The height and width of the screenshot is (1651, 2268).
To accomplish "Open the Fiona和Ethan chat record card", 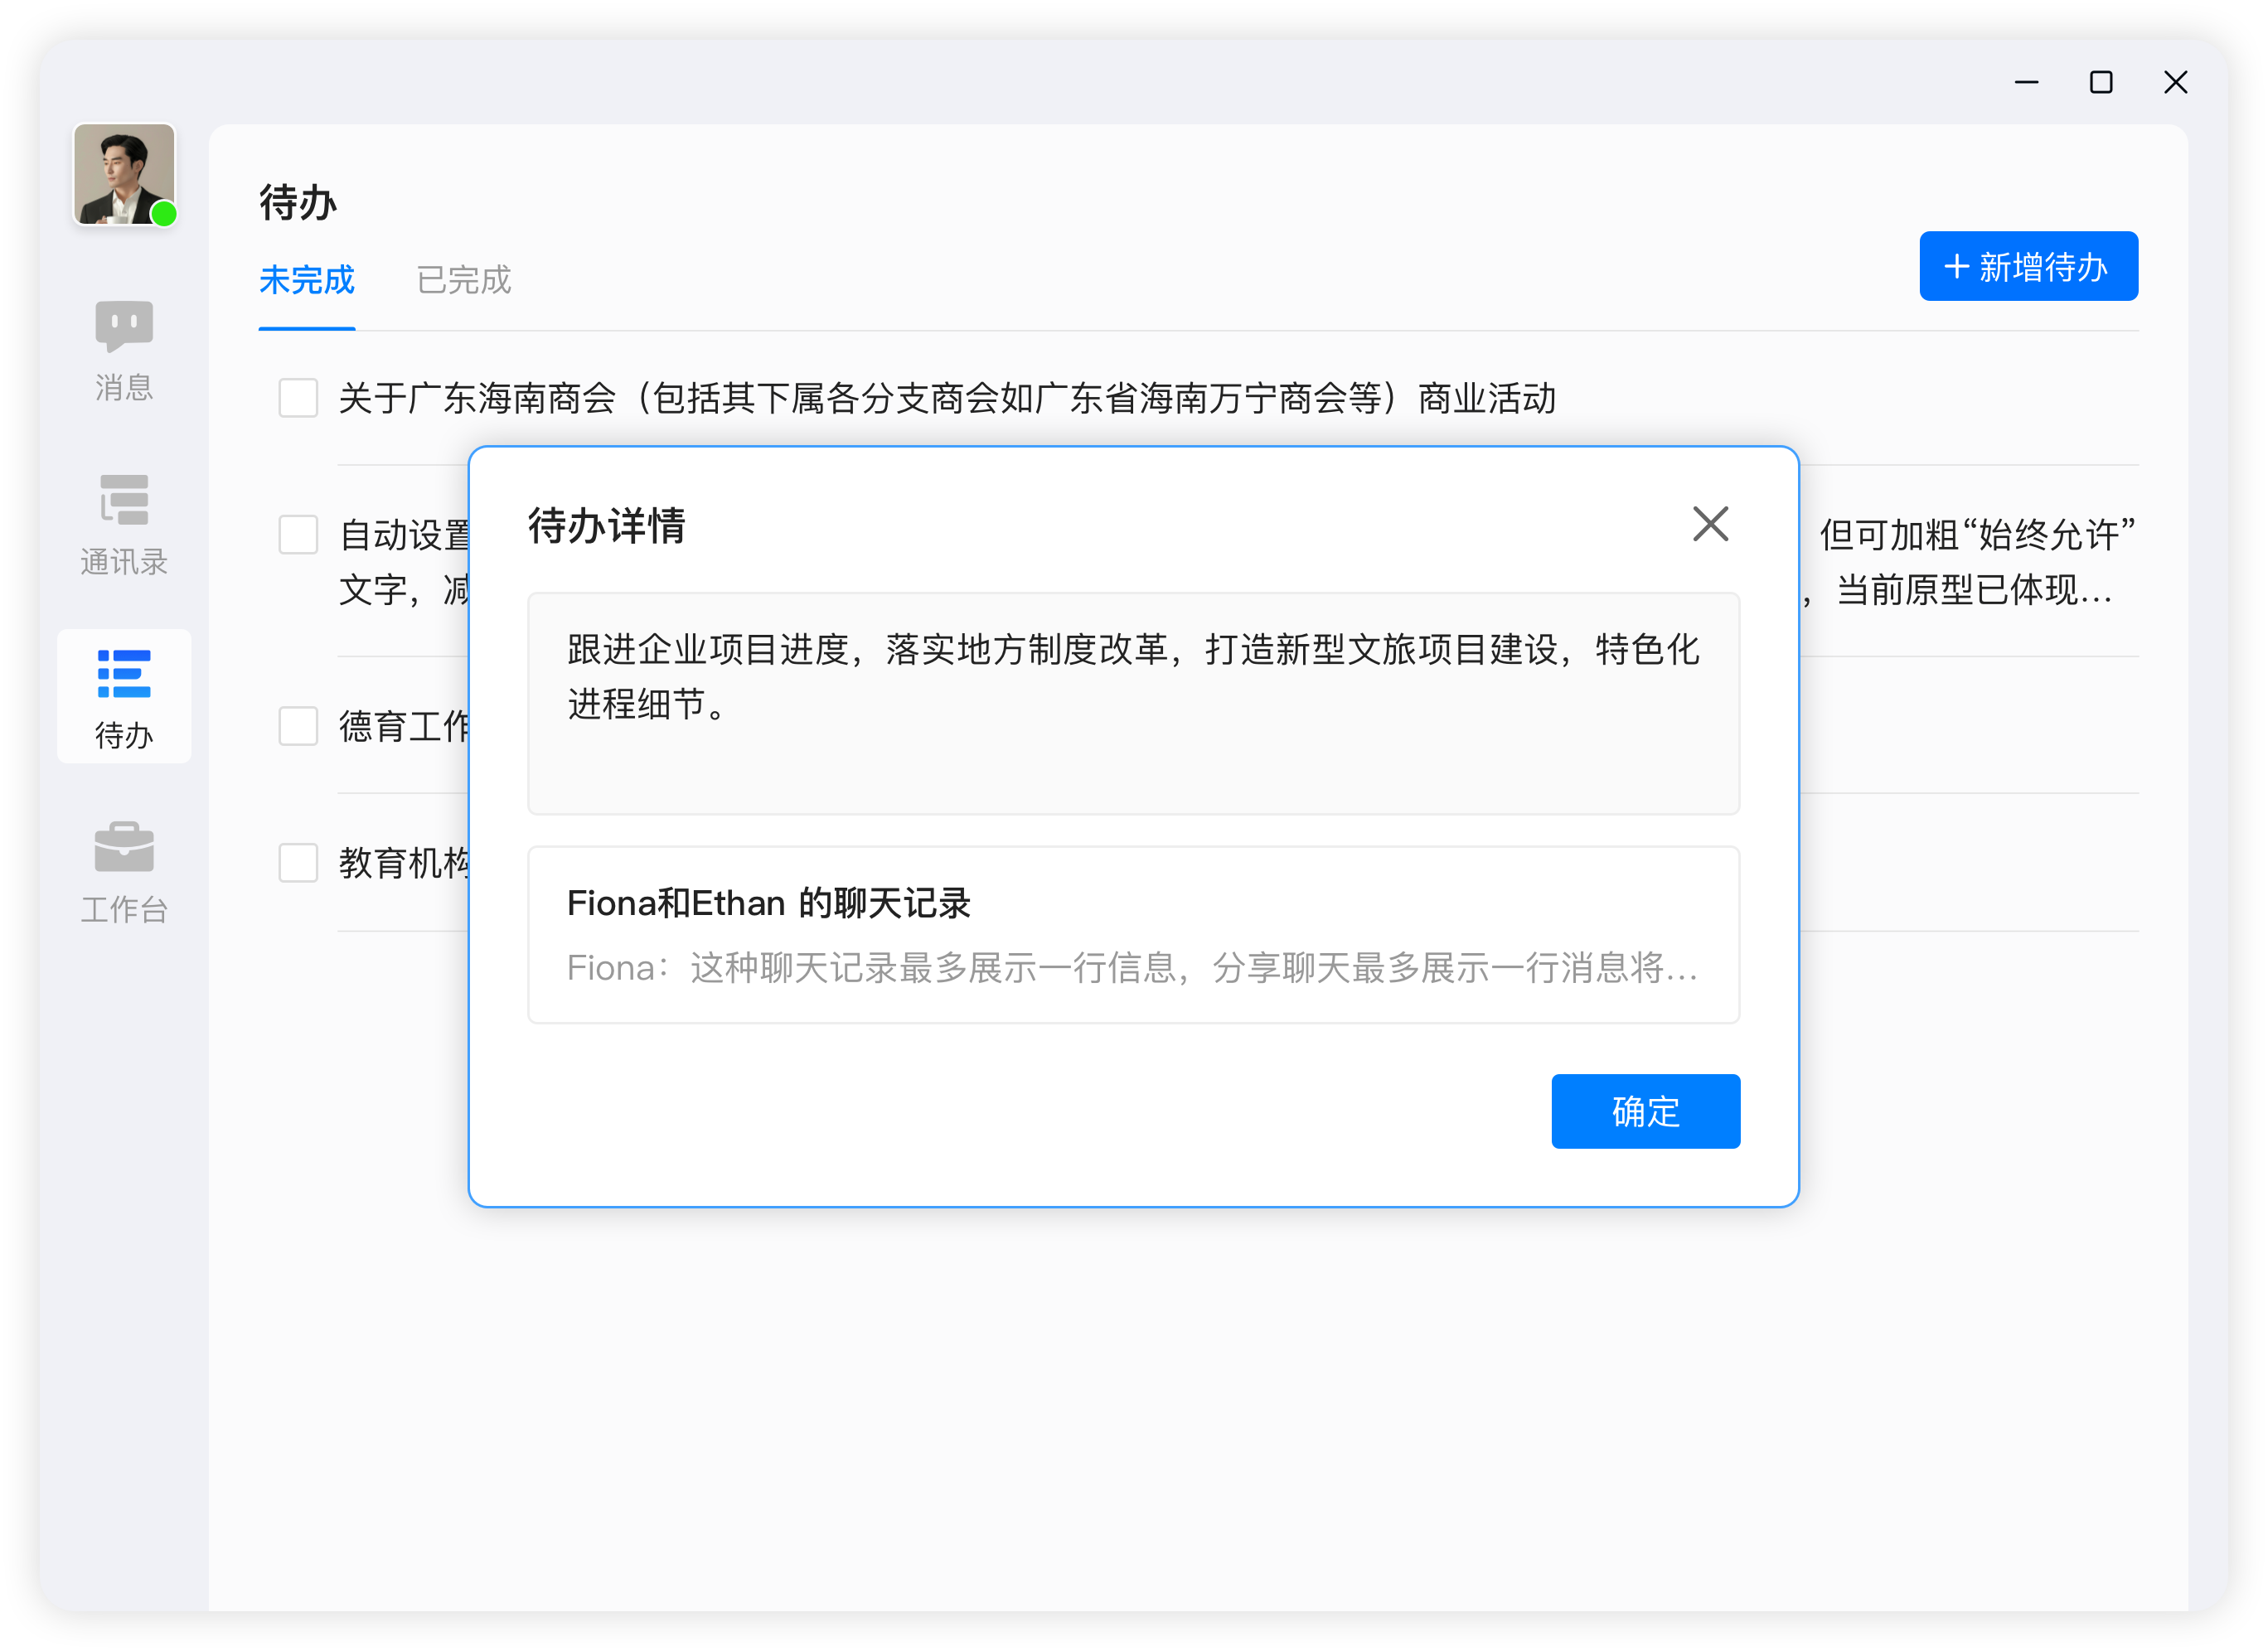I will click(x=1133, y=935).
